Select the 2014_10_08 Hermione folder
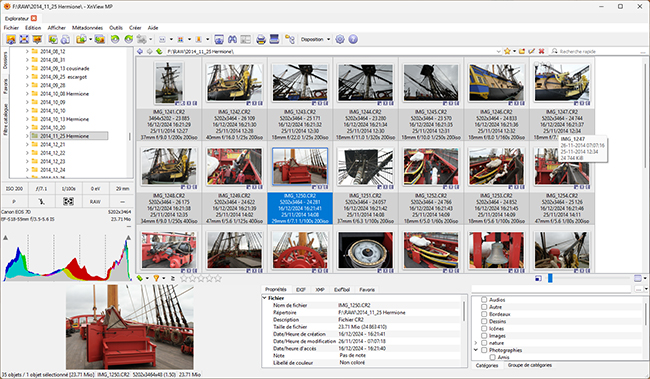Screen dimensions: 650x379 64,94
